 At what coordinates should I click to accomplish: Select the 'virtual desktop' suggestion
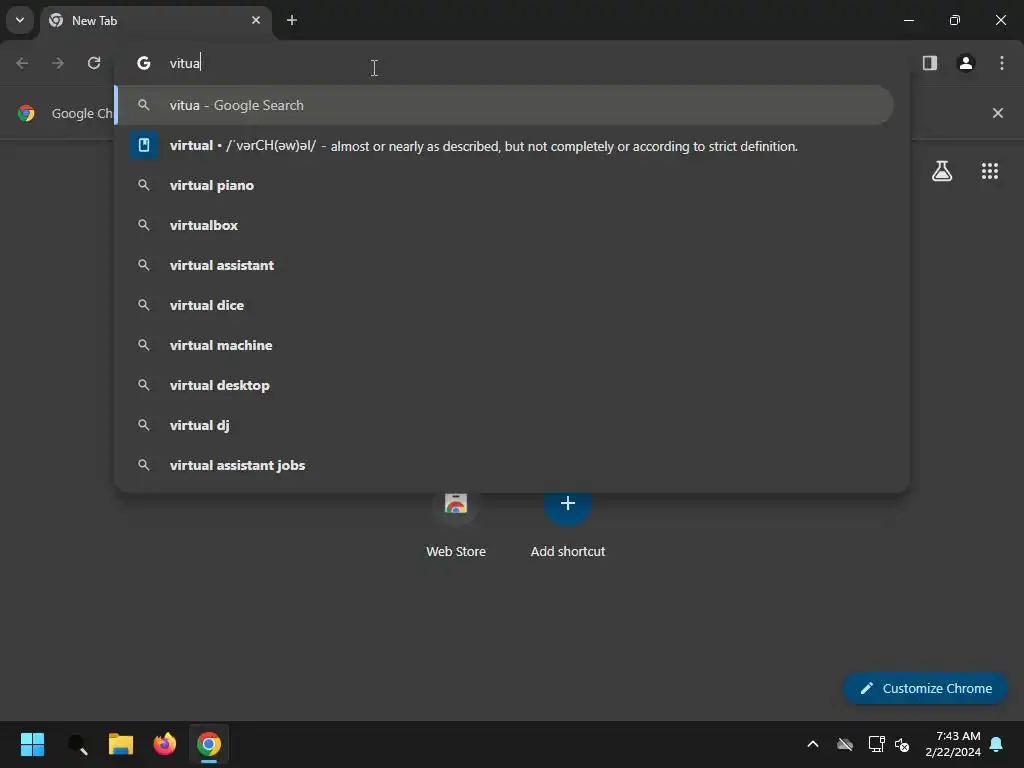[504, 385]
